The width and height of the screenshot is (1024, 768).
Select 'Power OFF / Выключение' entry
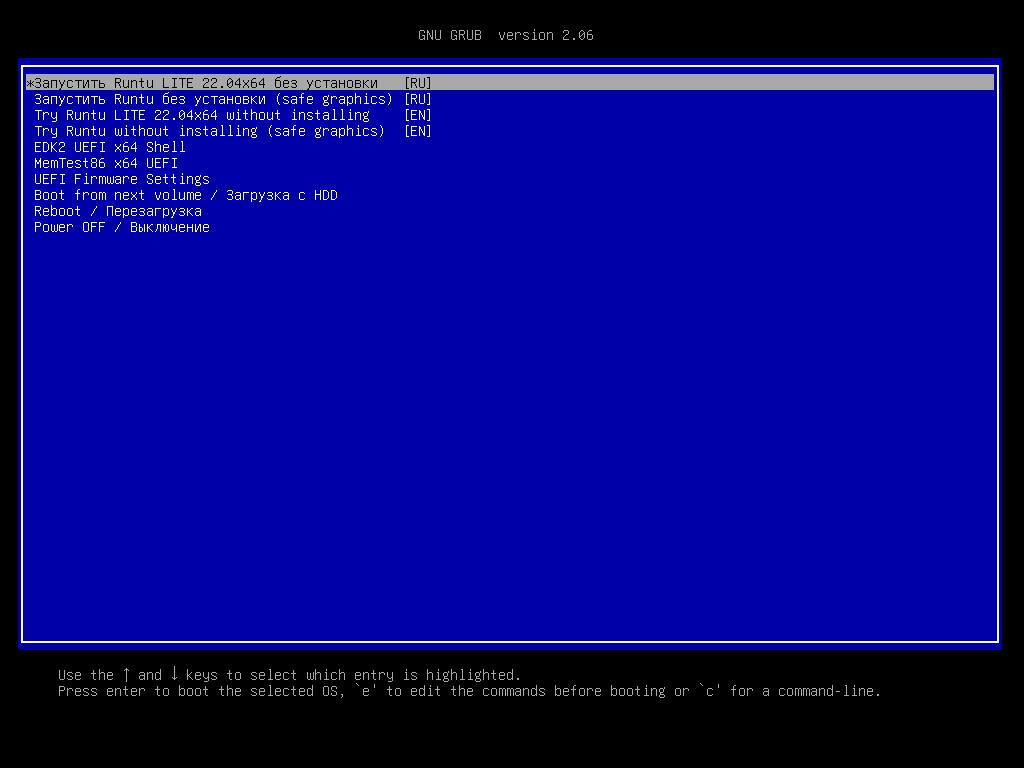(121, 227)
